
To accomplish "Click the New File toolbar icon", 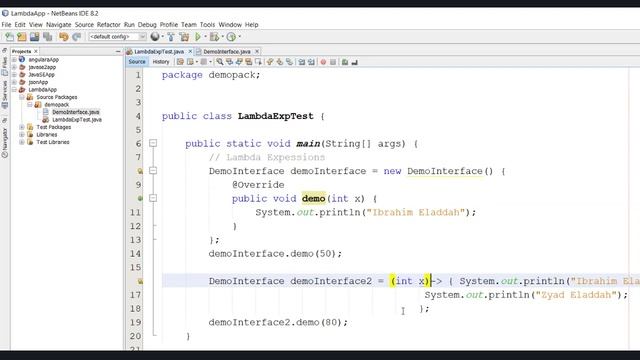I will click(x=9, y=37).
